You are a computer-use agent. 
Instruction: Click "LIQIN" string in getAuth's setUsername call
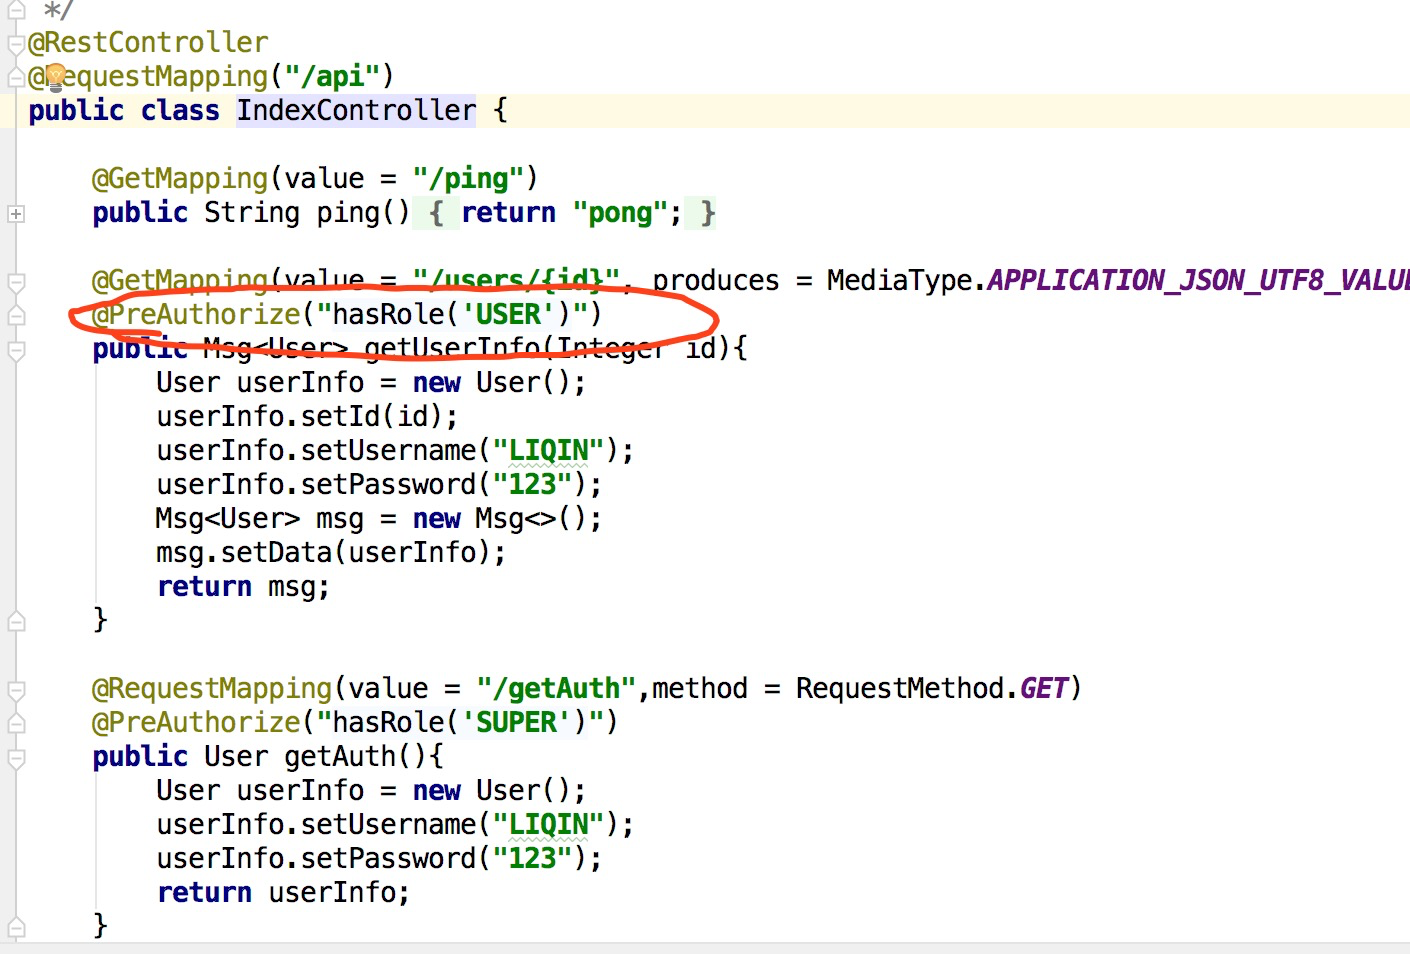[x=548, y=824]
